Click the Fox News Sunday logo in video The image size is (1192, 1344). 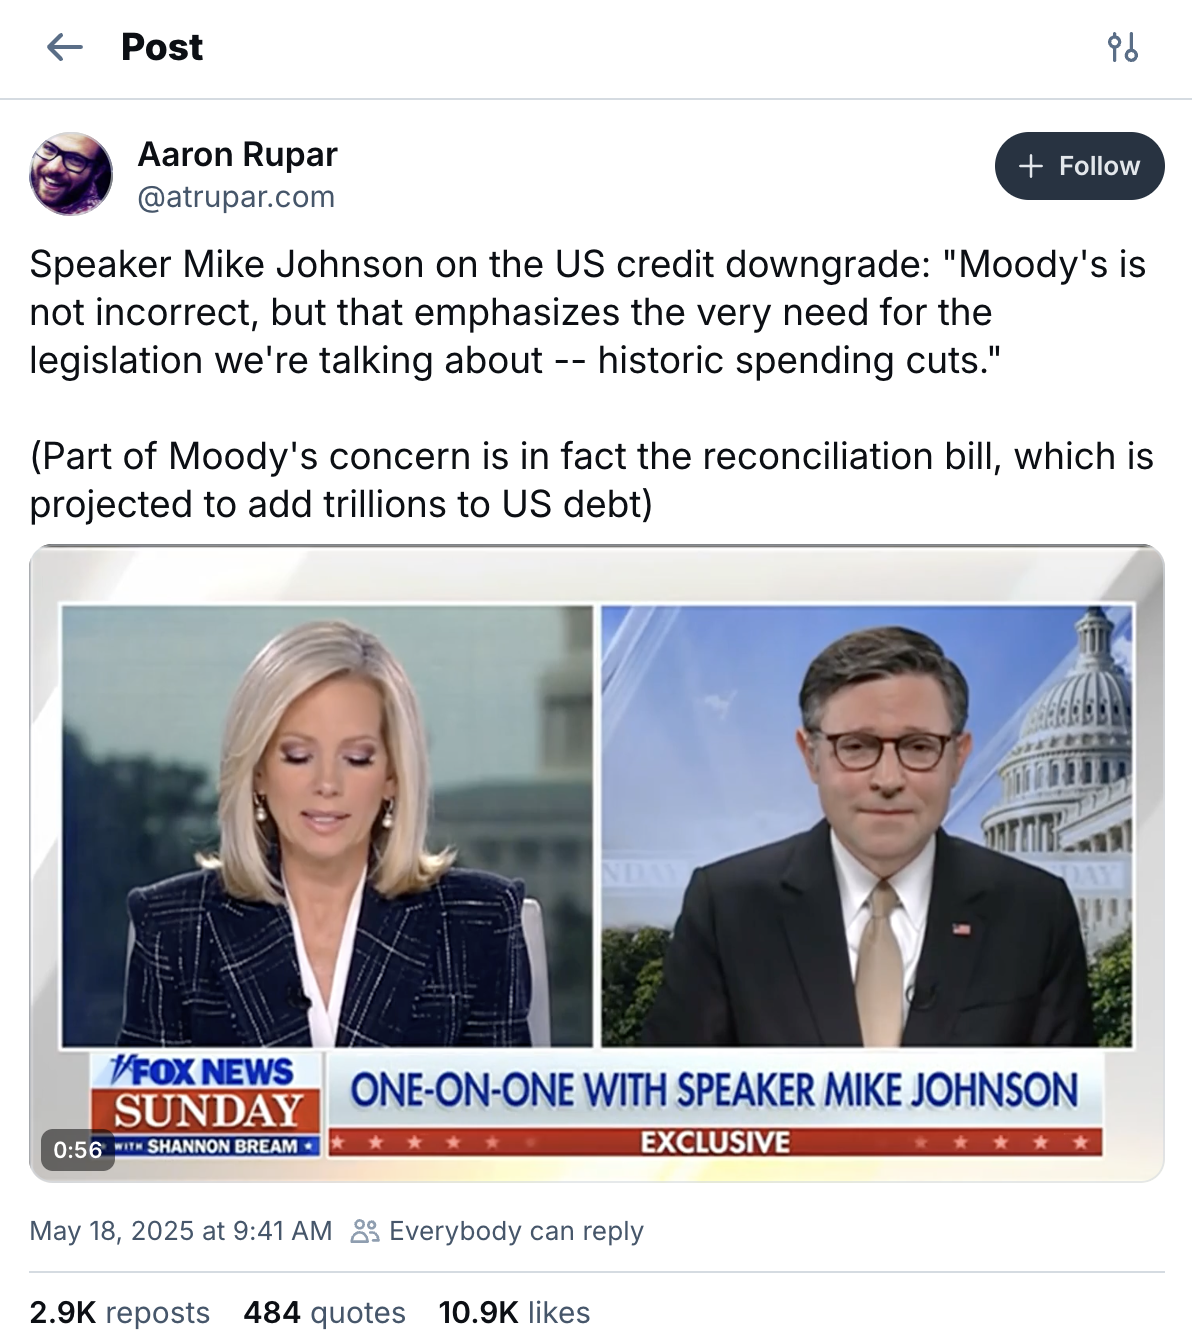tap(206, 1104)
